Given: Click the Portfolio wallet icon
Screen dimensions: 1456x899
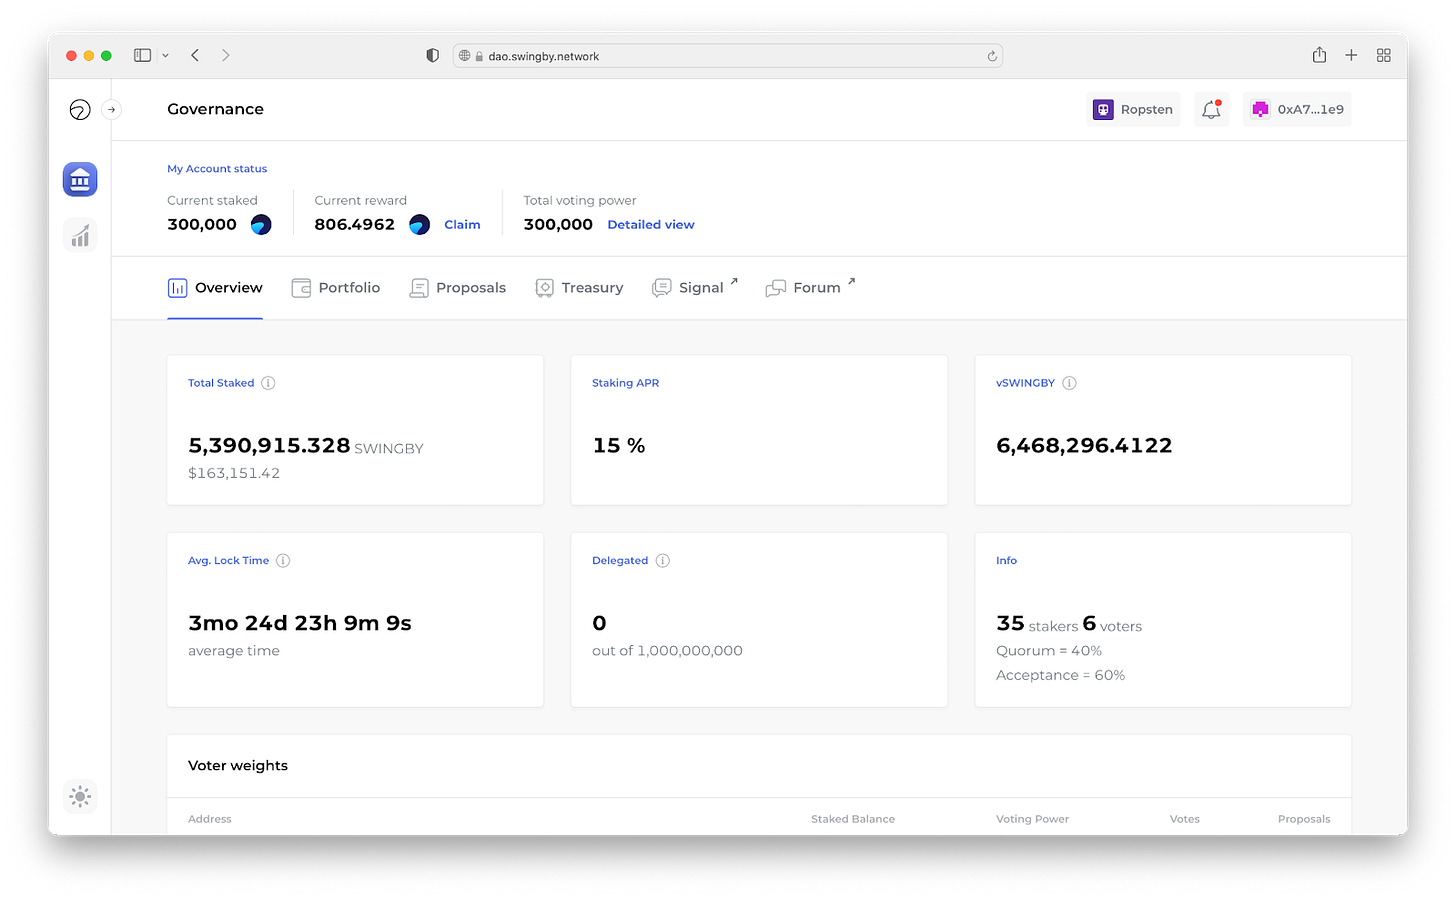Looking at the screenshot, I should coord(301,288).
